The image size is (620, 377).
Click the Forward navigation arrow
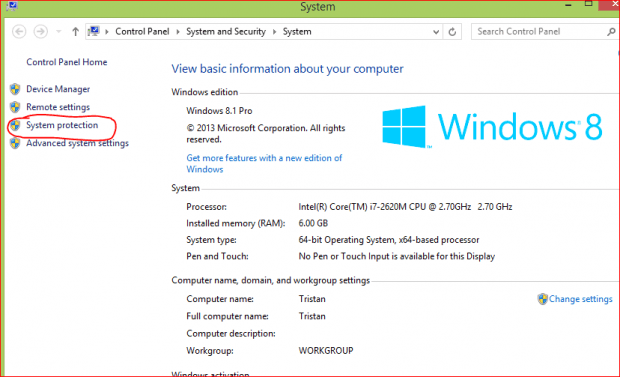tap(40, 31)
